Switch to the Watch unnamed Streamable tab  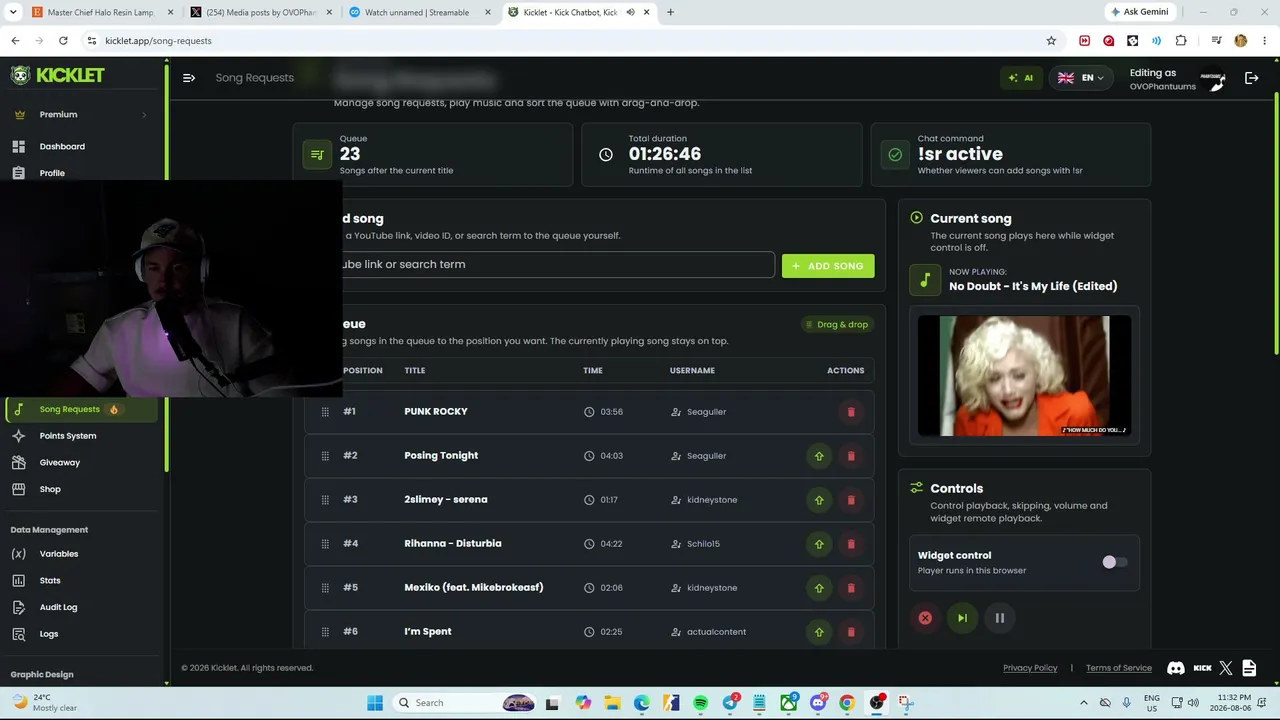[420, 13]
